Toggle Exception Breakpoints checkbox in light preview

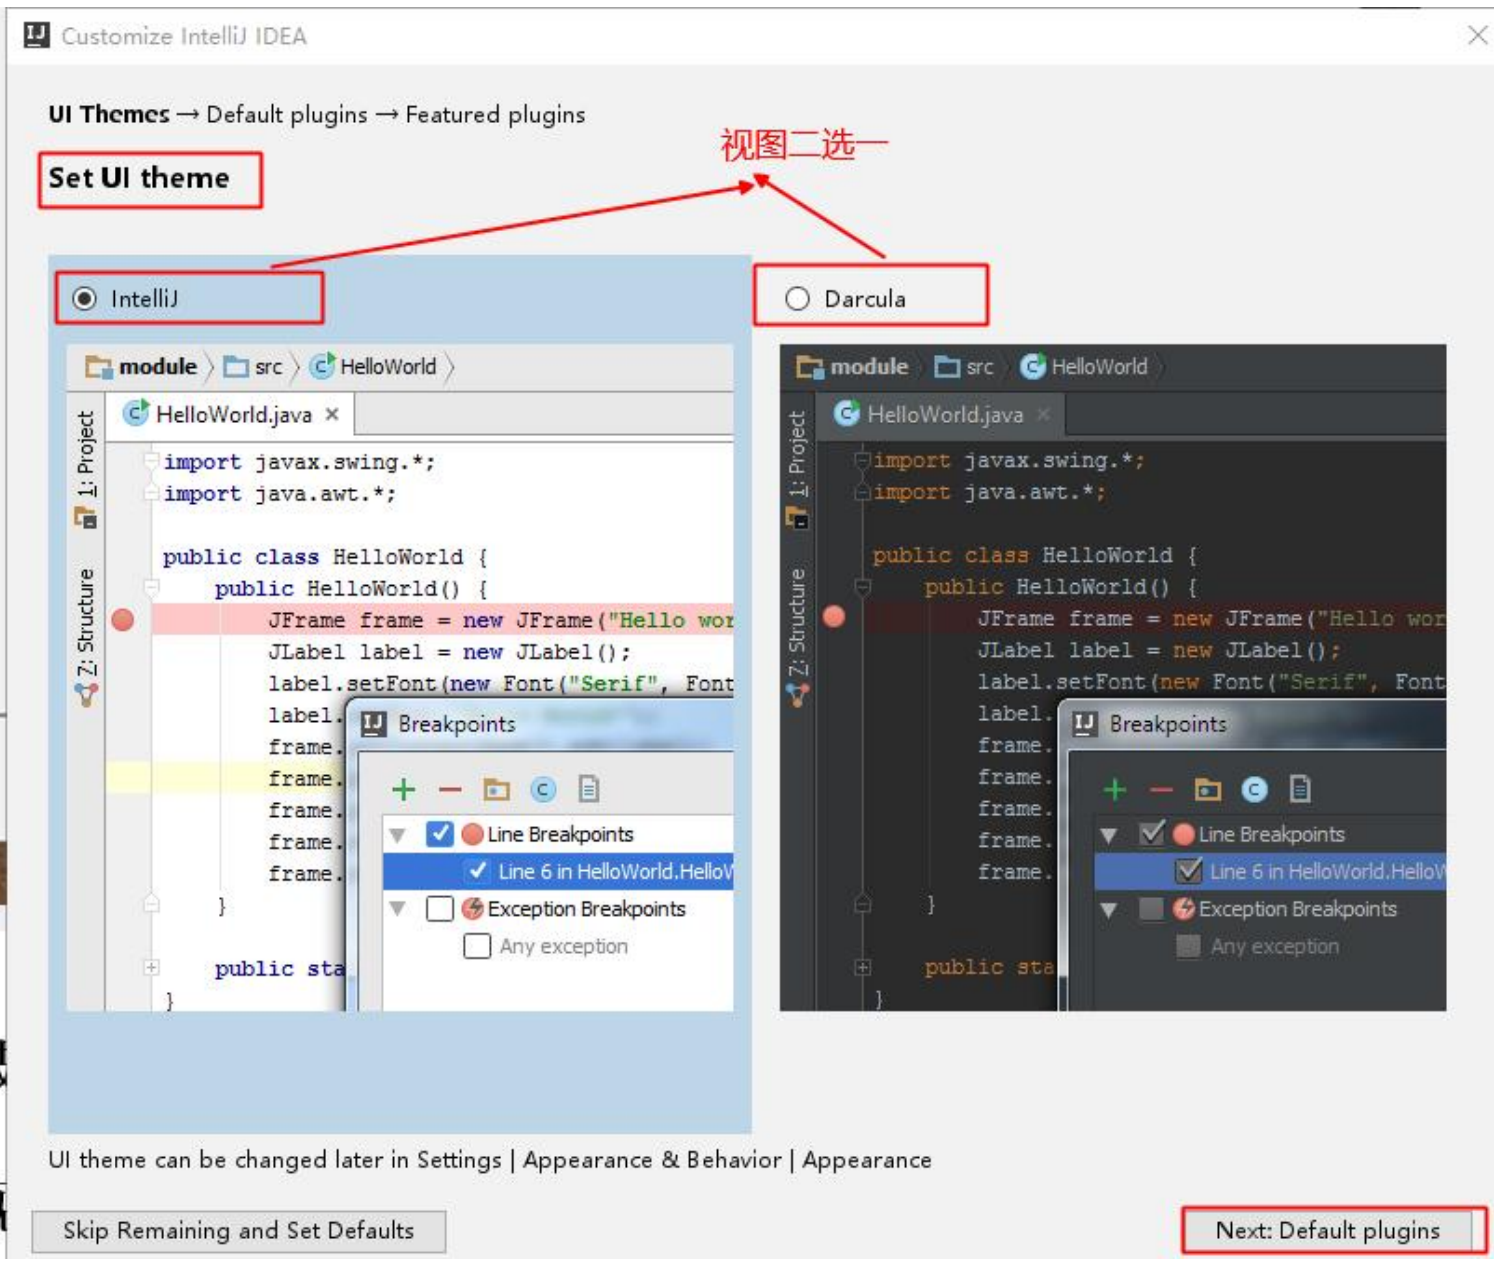pos(439,908)
